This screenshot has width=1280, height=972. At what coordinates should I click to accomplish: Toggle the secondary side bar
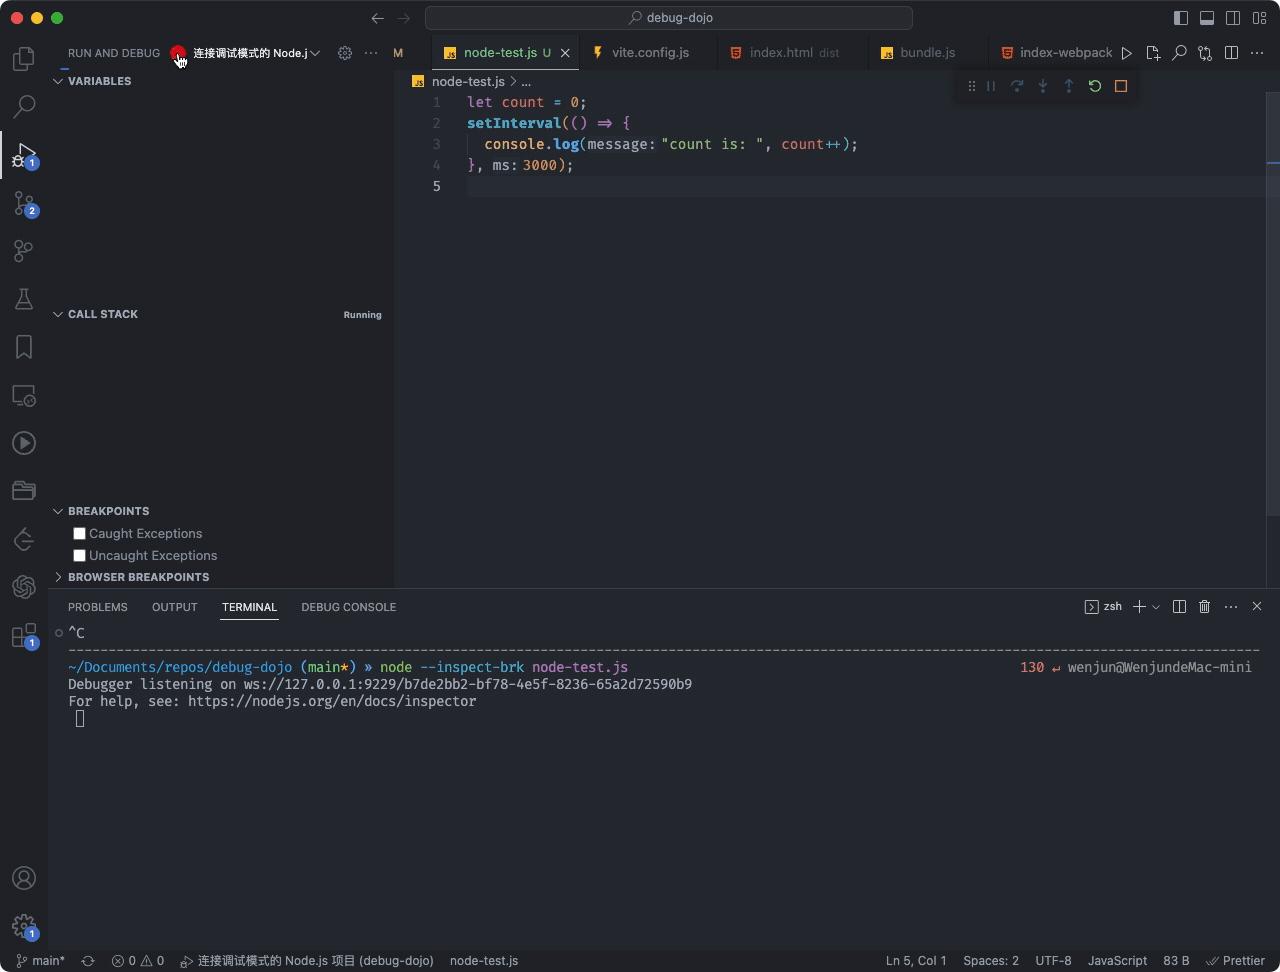coord(1233,17)
